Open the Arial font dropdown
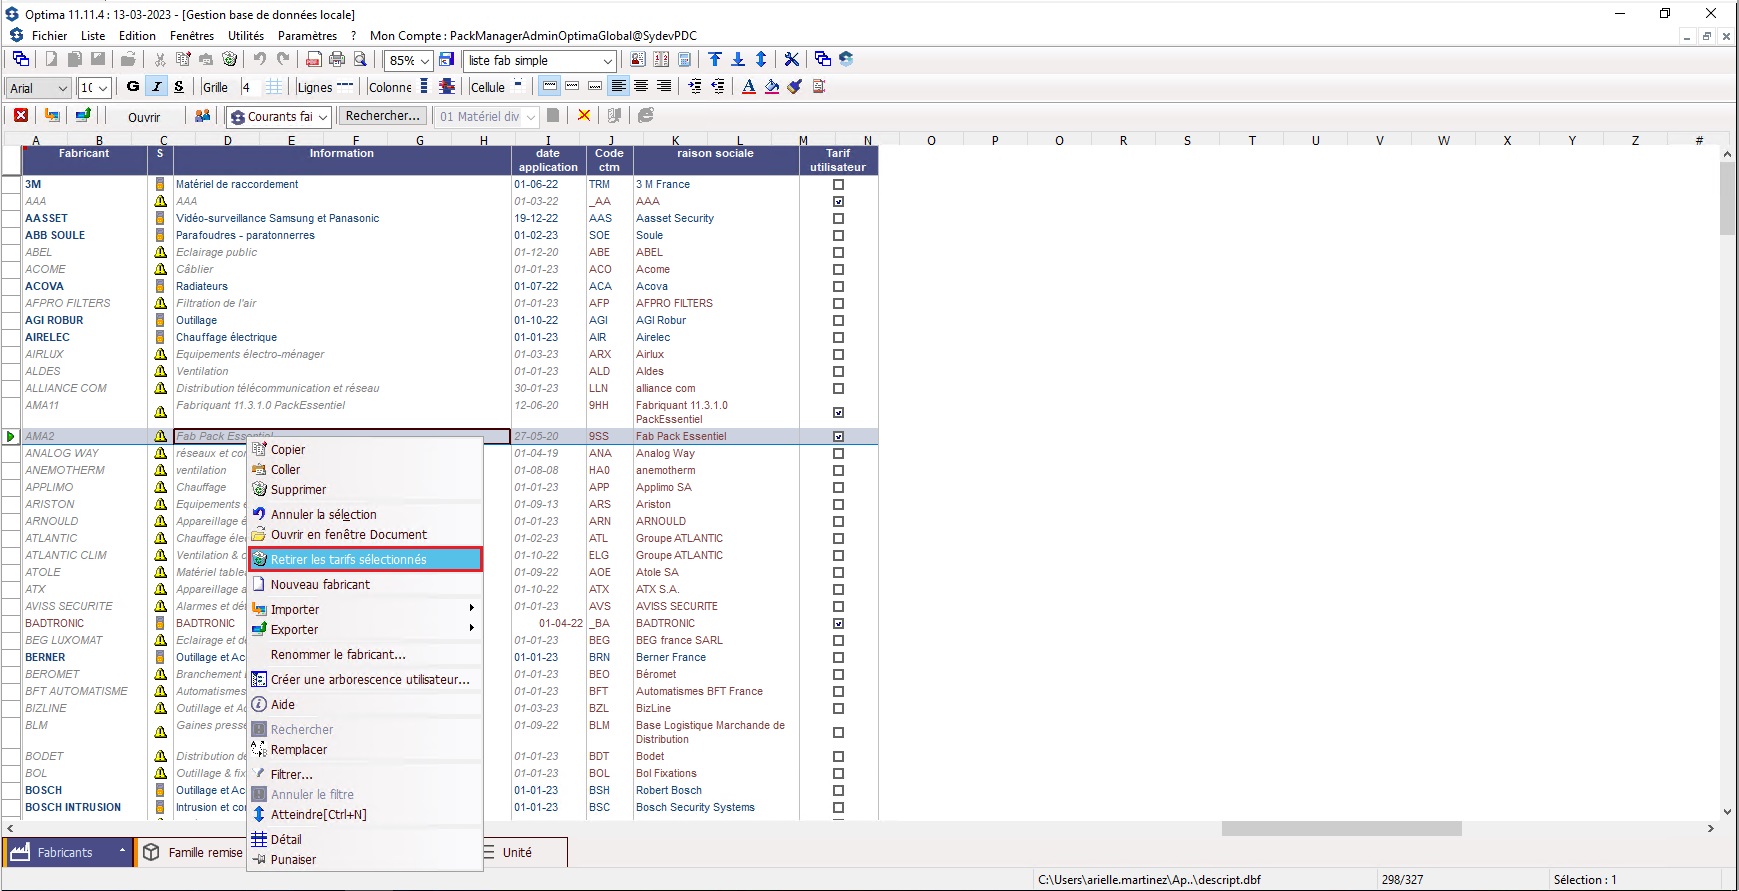Viewport: 1739px width, 891px height. pos(62,88)
